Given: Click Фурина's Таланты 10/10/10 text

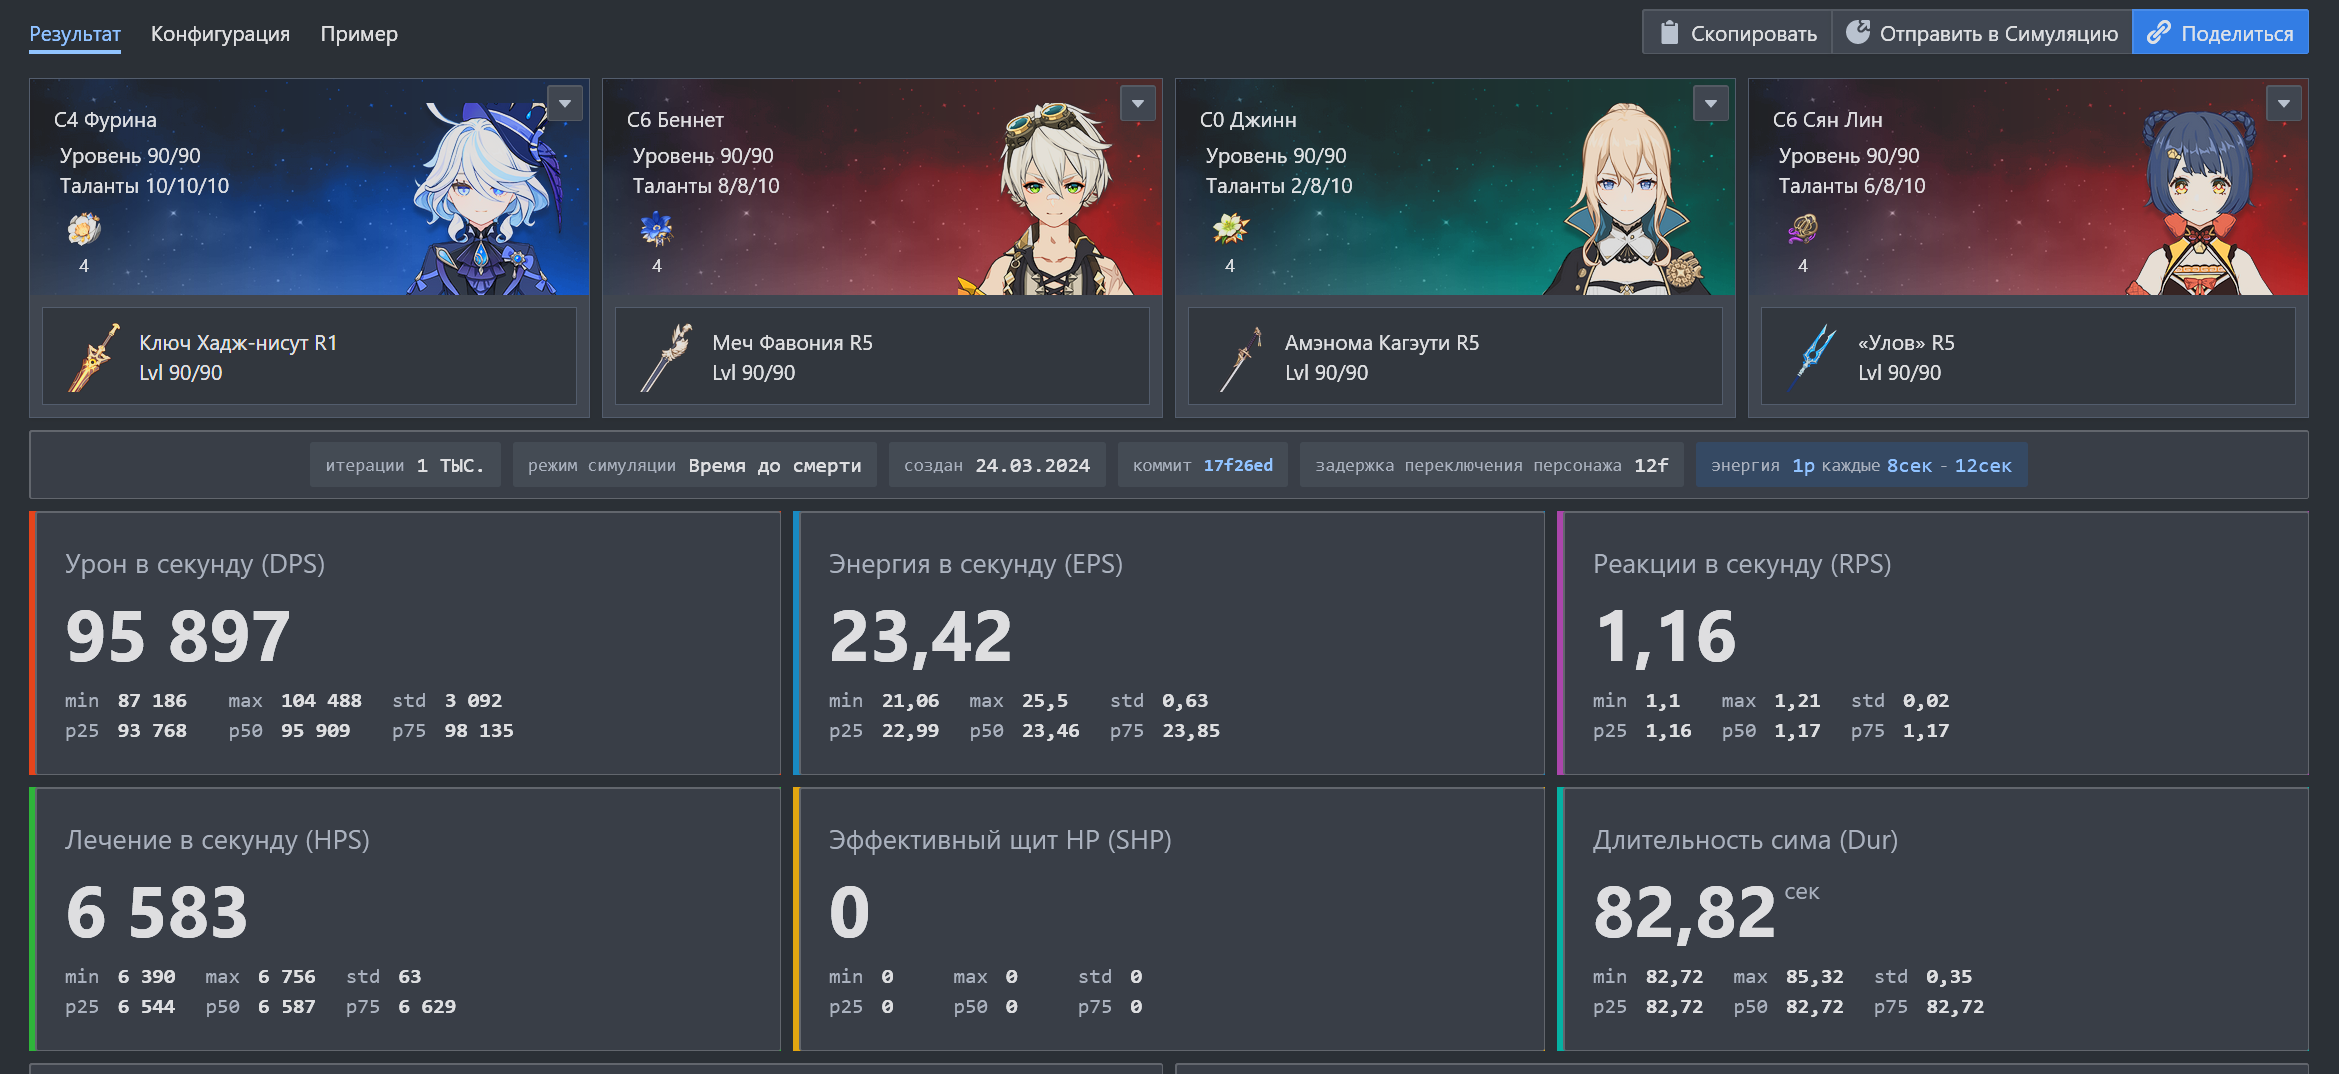Looking at the screenshot, I should [144, 186].
